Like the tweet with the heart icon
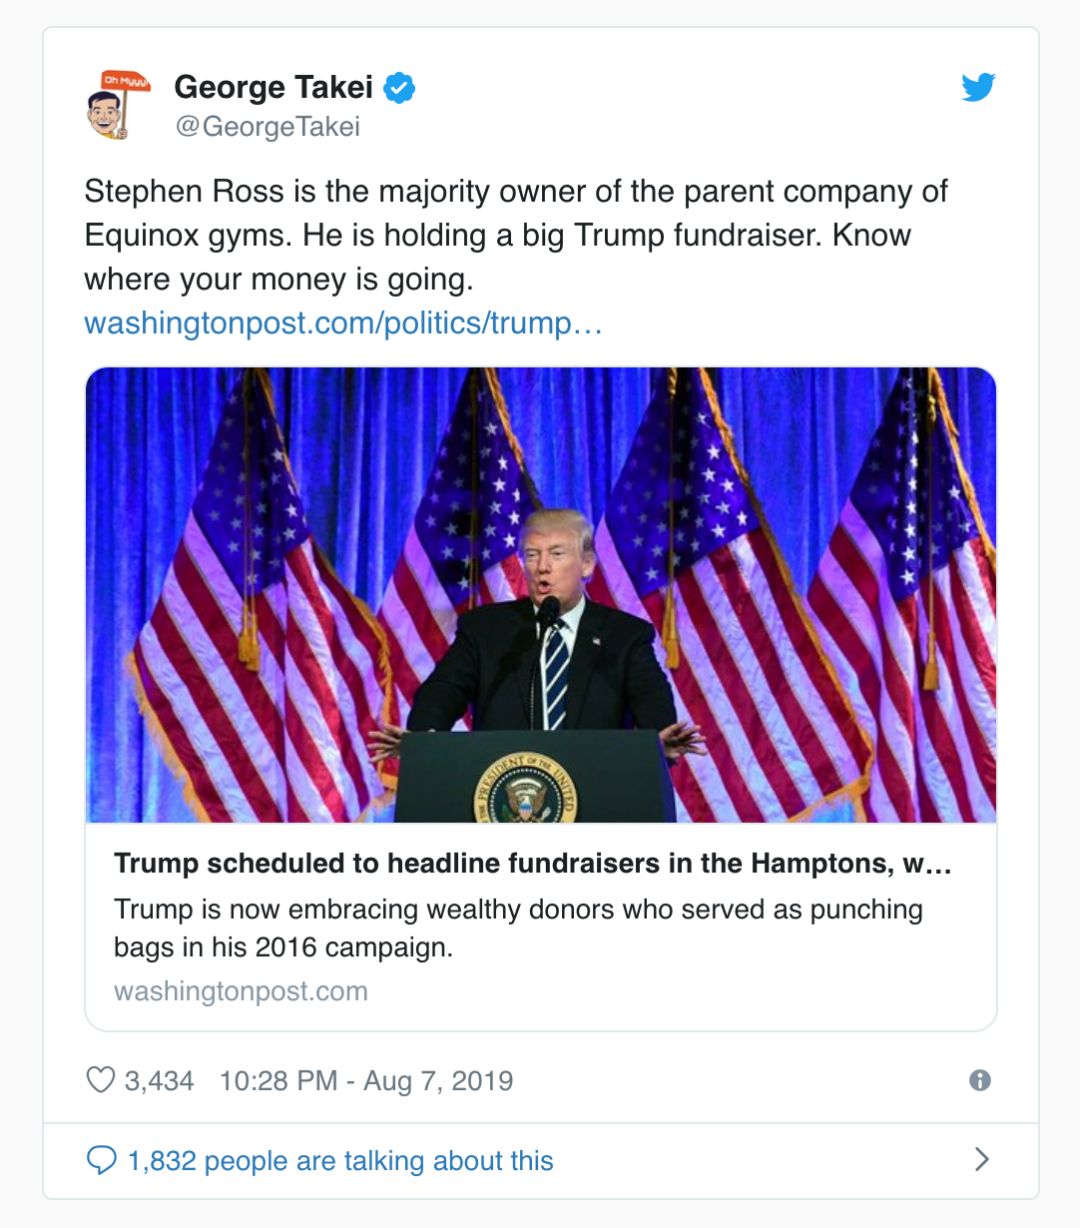 101,1080
